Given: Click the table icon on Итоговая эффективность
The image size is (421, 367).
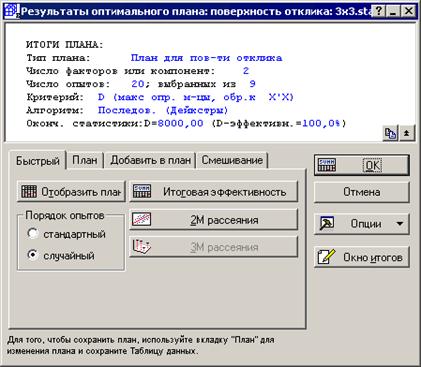Looking at the screenshot, I should [142, 192].
